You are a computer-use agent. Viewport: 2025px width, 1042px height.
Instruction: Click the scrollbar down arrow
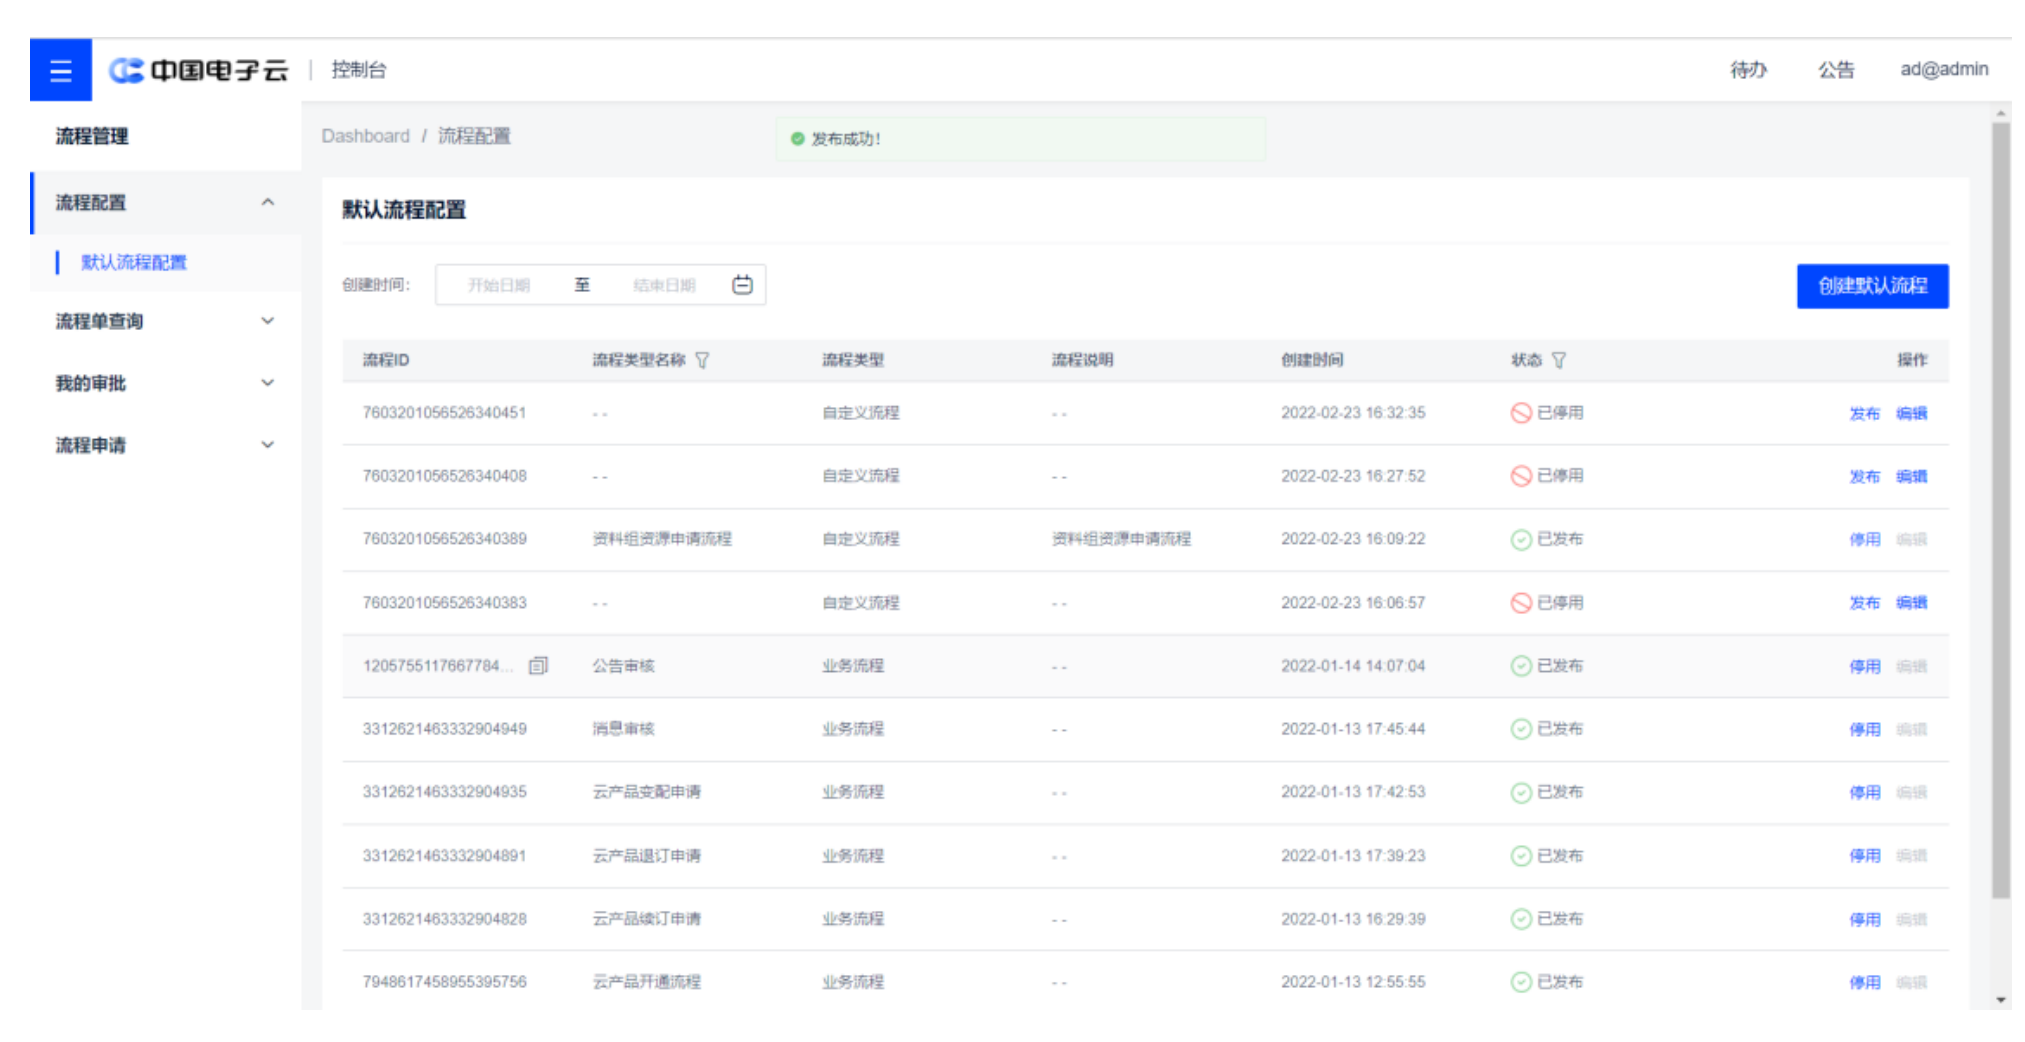2001,999
